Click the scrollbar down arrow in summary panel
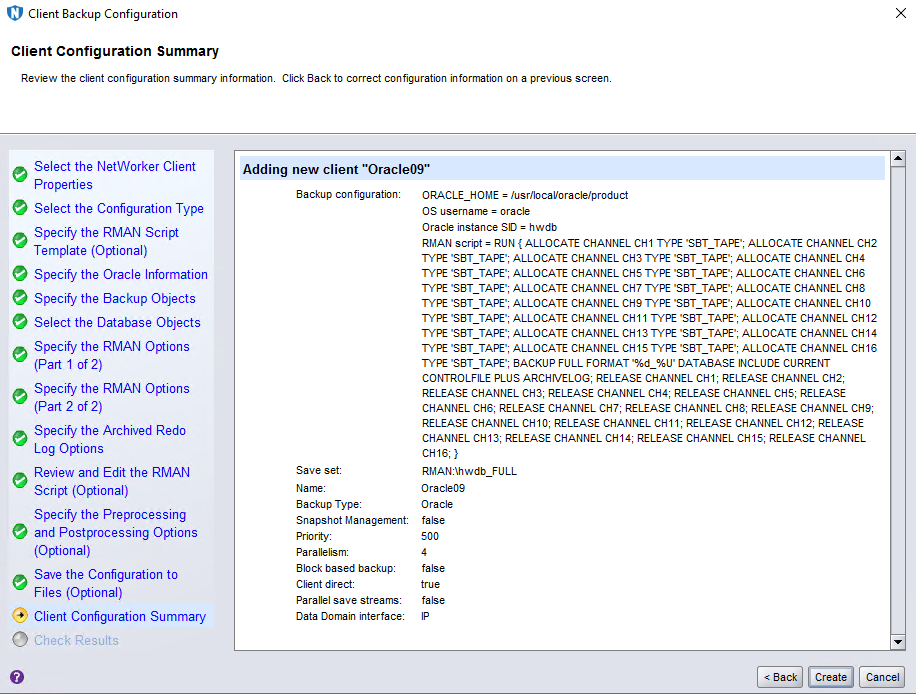The height and width of the screenshot is (694, 916). (897, 642)
